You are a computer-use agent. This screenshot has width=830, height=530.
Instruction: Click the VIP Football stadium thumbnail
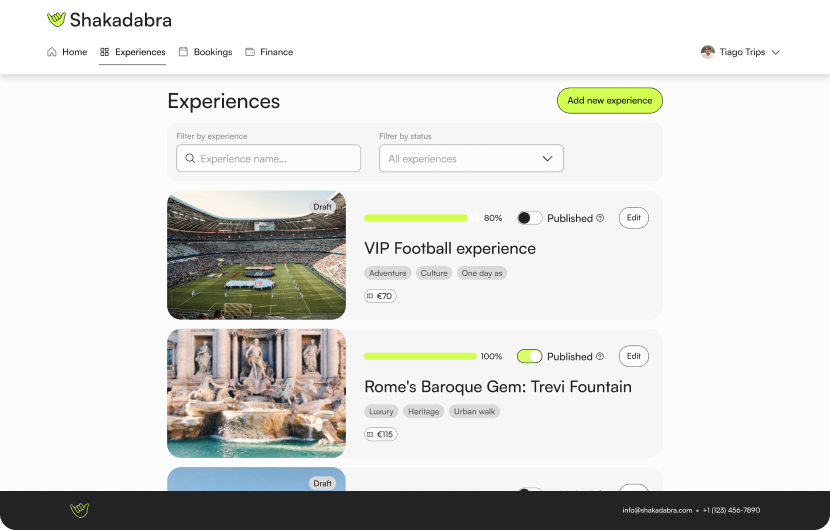pos(256,255)
